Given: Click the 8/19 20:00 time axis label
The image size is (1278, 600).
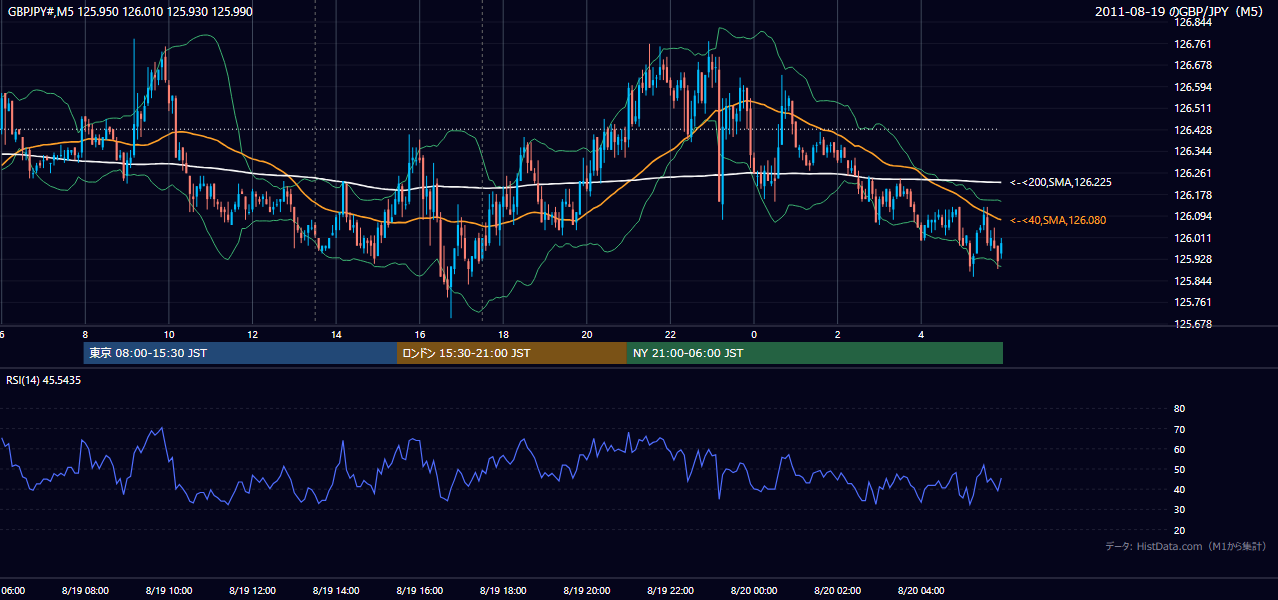Looking at the screenshot, I should click(x=587, y=591).
